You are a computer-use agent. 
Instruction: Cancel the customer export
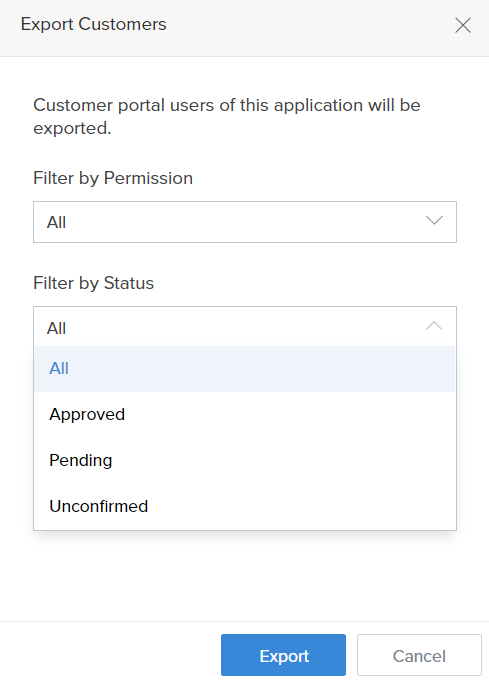[x=419, y=655]
